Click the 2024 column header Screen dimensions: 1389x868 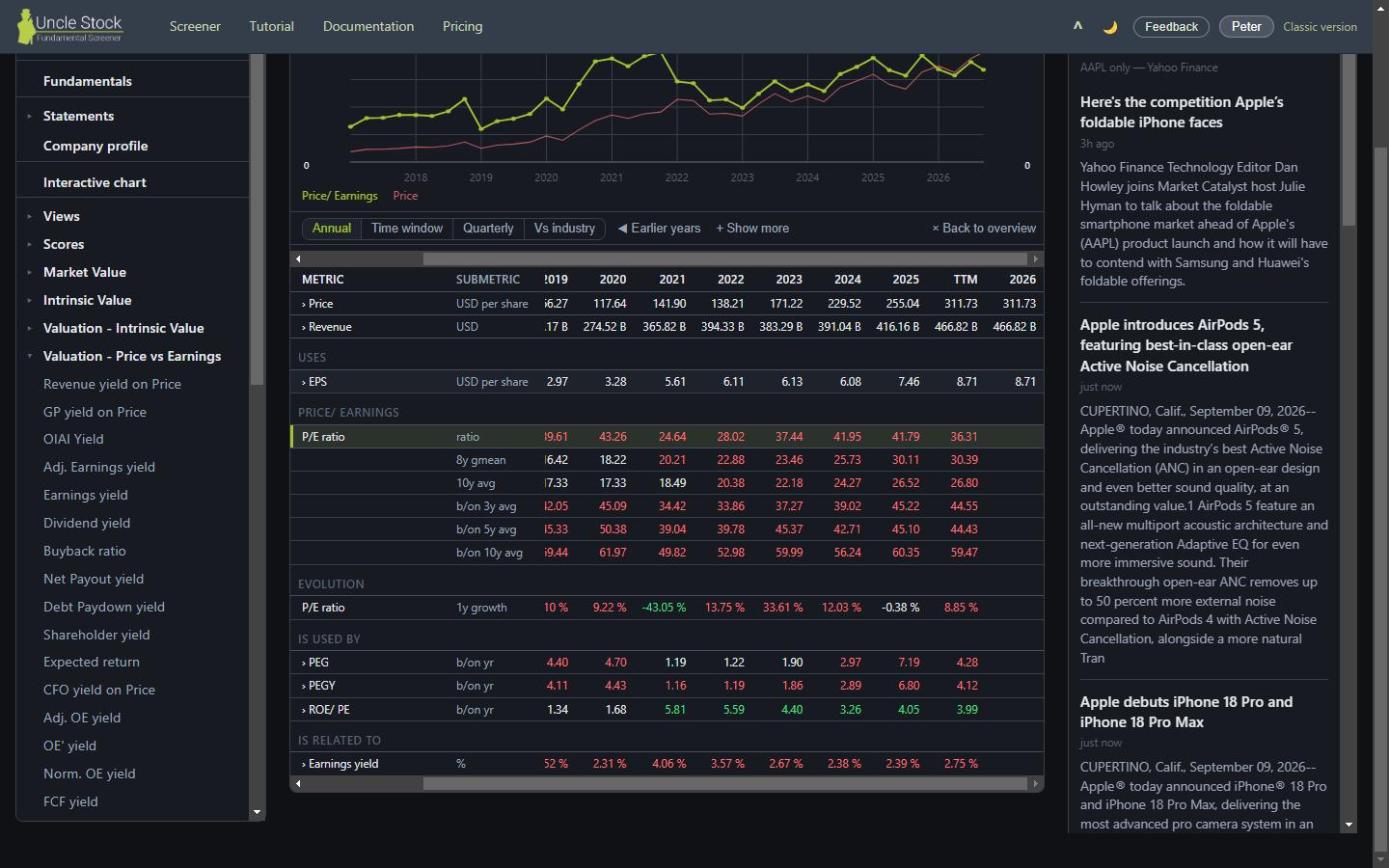[846, 280]
